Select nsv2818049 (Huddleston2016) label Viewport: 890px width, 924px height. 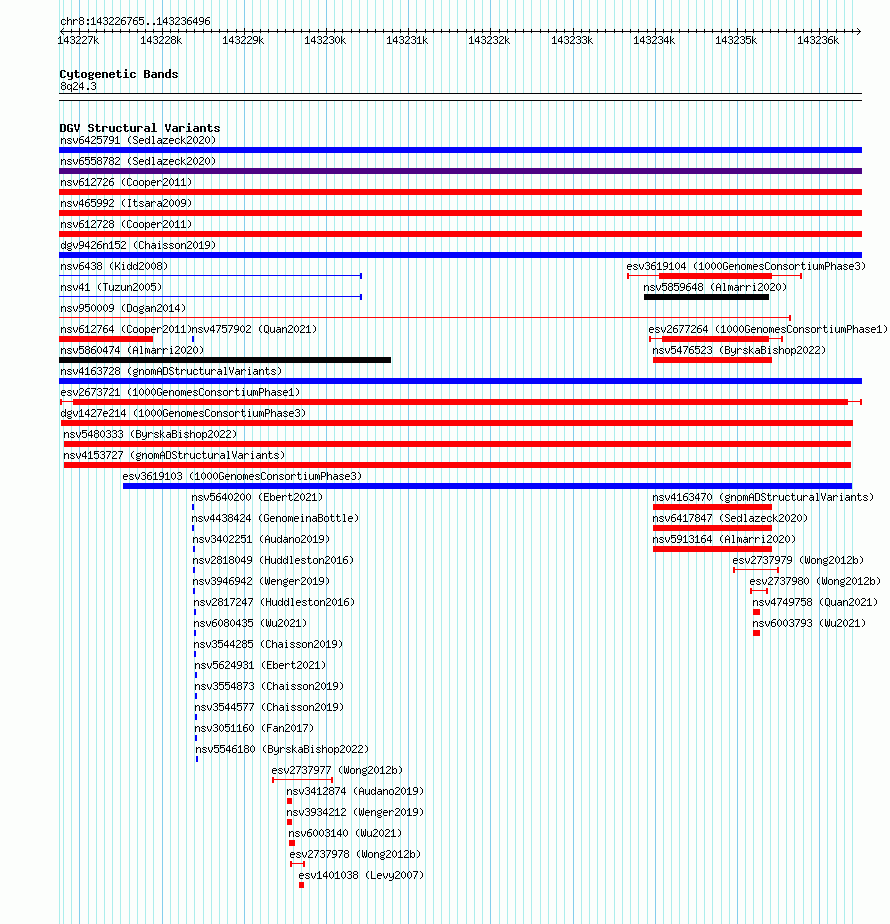click(273, 560)
